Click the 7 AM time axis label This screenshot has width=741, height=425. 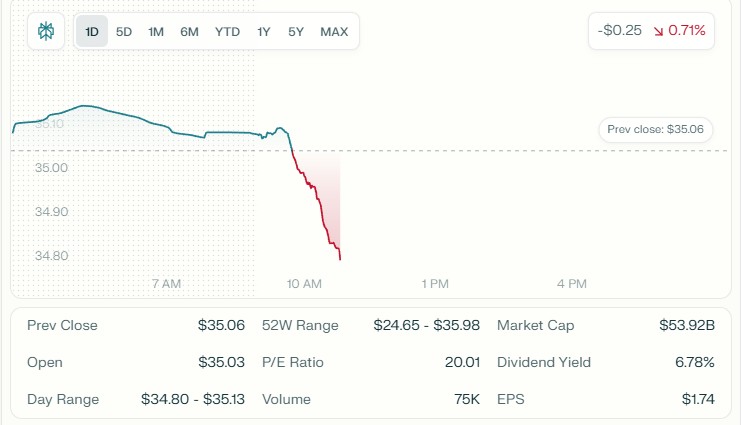166,284
